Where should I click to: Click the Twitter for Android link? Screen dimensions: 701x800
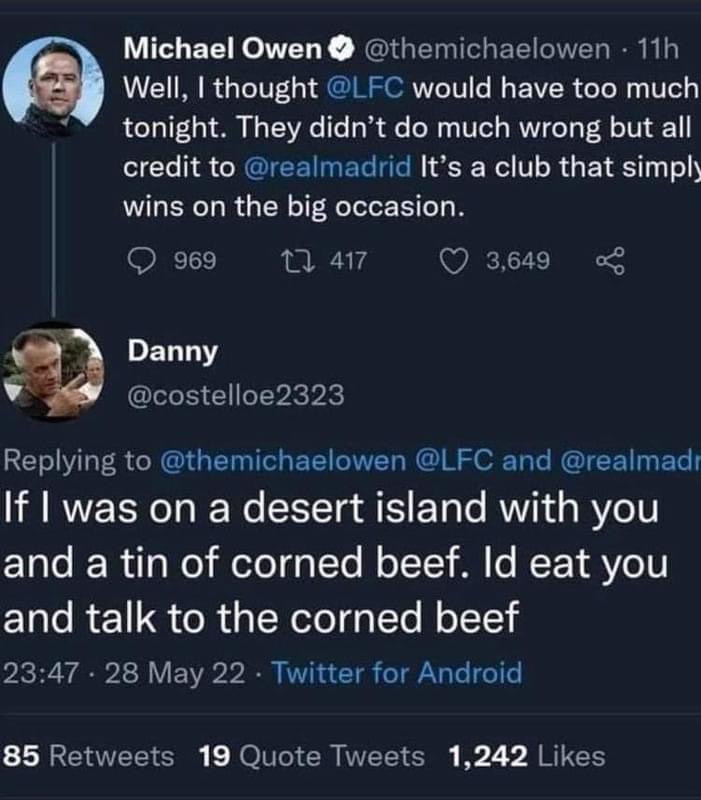click(397, 673)
